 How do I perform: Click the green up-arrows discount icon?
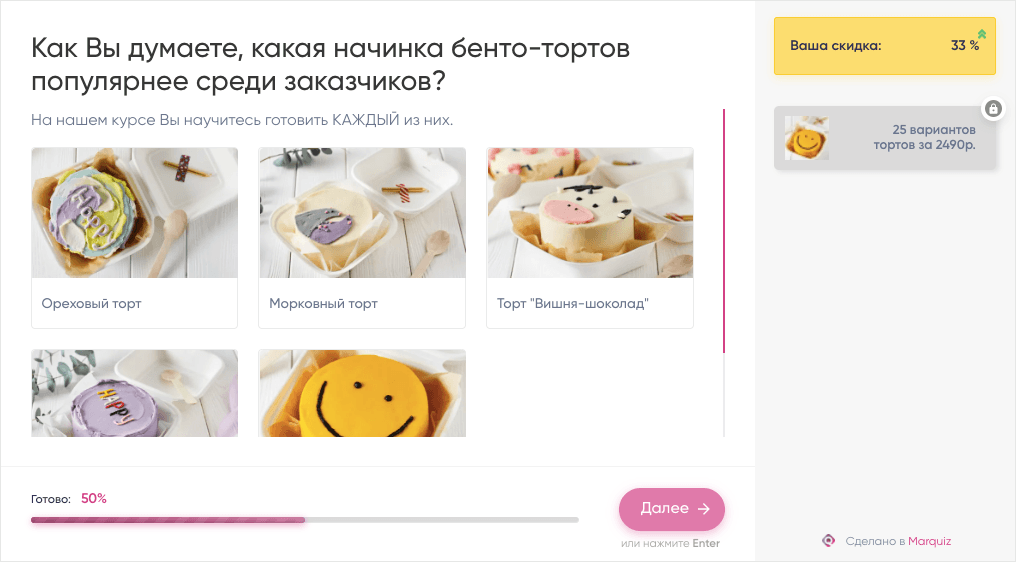click(982, 34)
